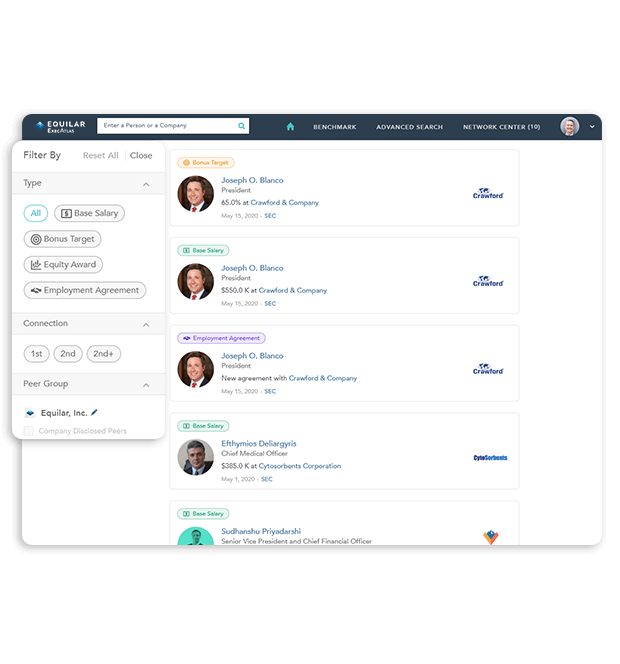Open Joseph O. Blanco from New agreement card
The image size is (620, 664).
coord(252,356)
